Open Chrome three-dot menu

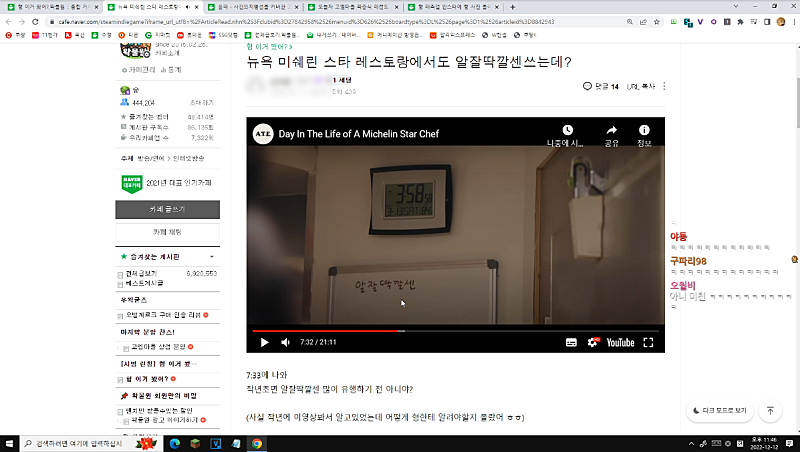(794, 22)
